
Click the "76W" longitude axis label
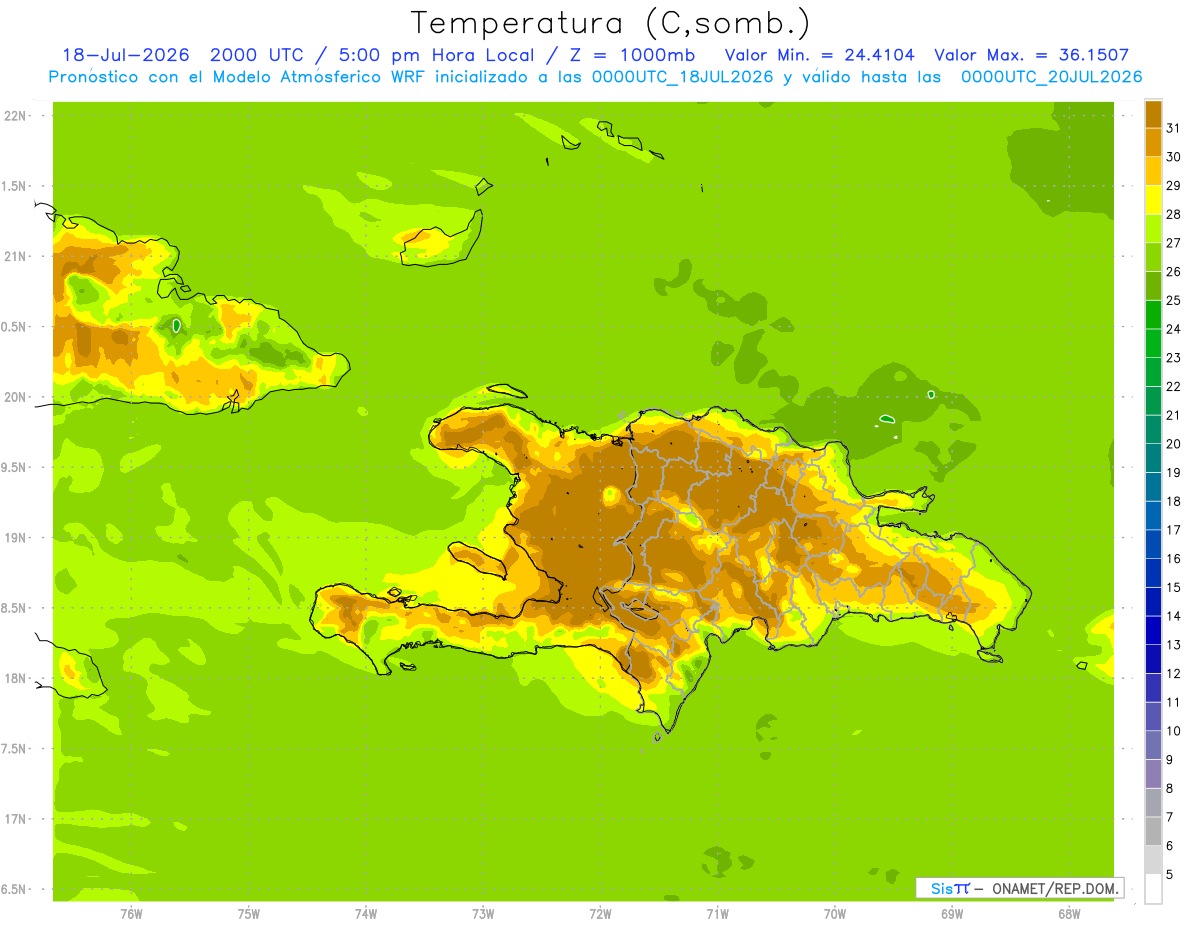[x=131, y=914]
